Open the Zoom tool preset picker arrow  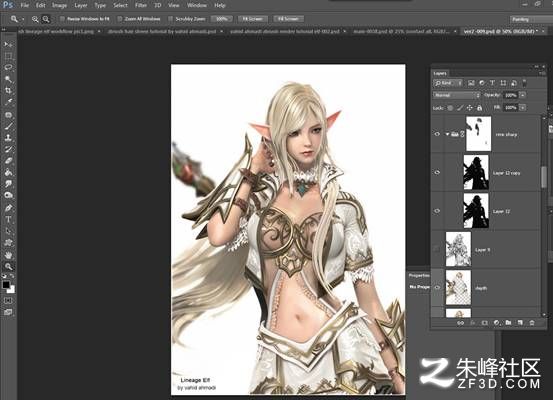point(23,19)
